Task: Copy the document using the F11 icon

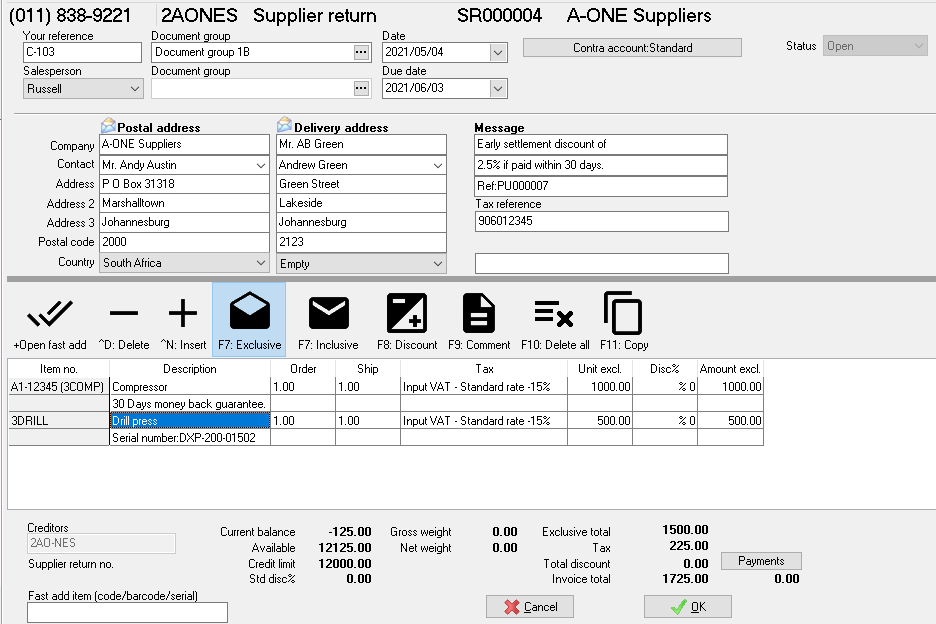Action: point(624,315)
